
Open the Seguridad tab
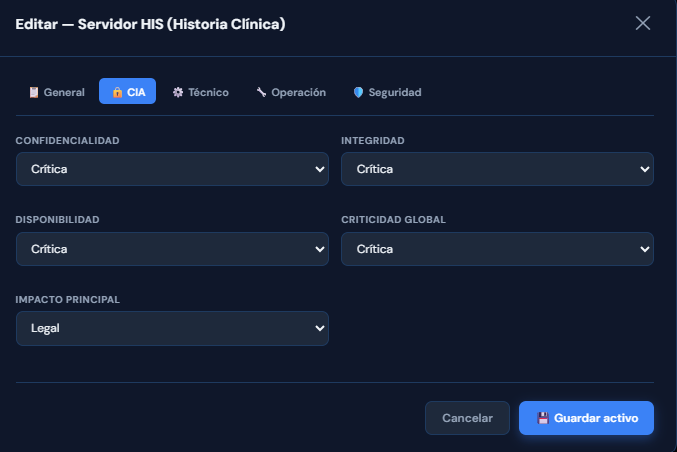[387, 92]
